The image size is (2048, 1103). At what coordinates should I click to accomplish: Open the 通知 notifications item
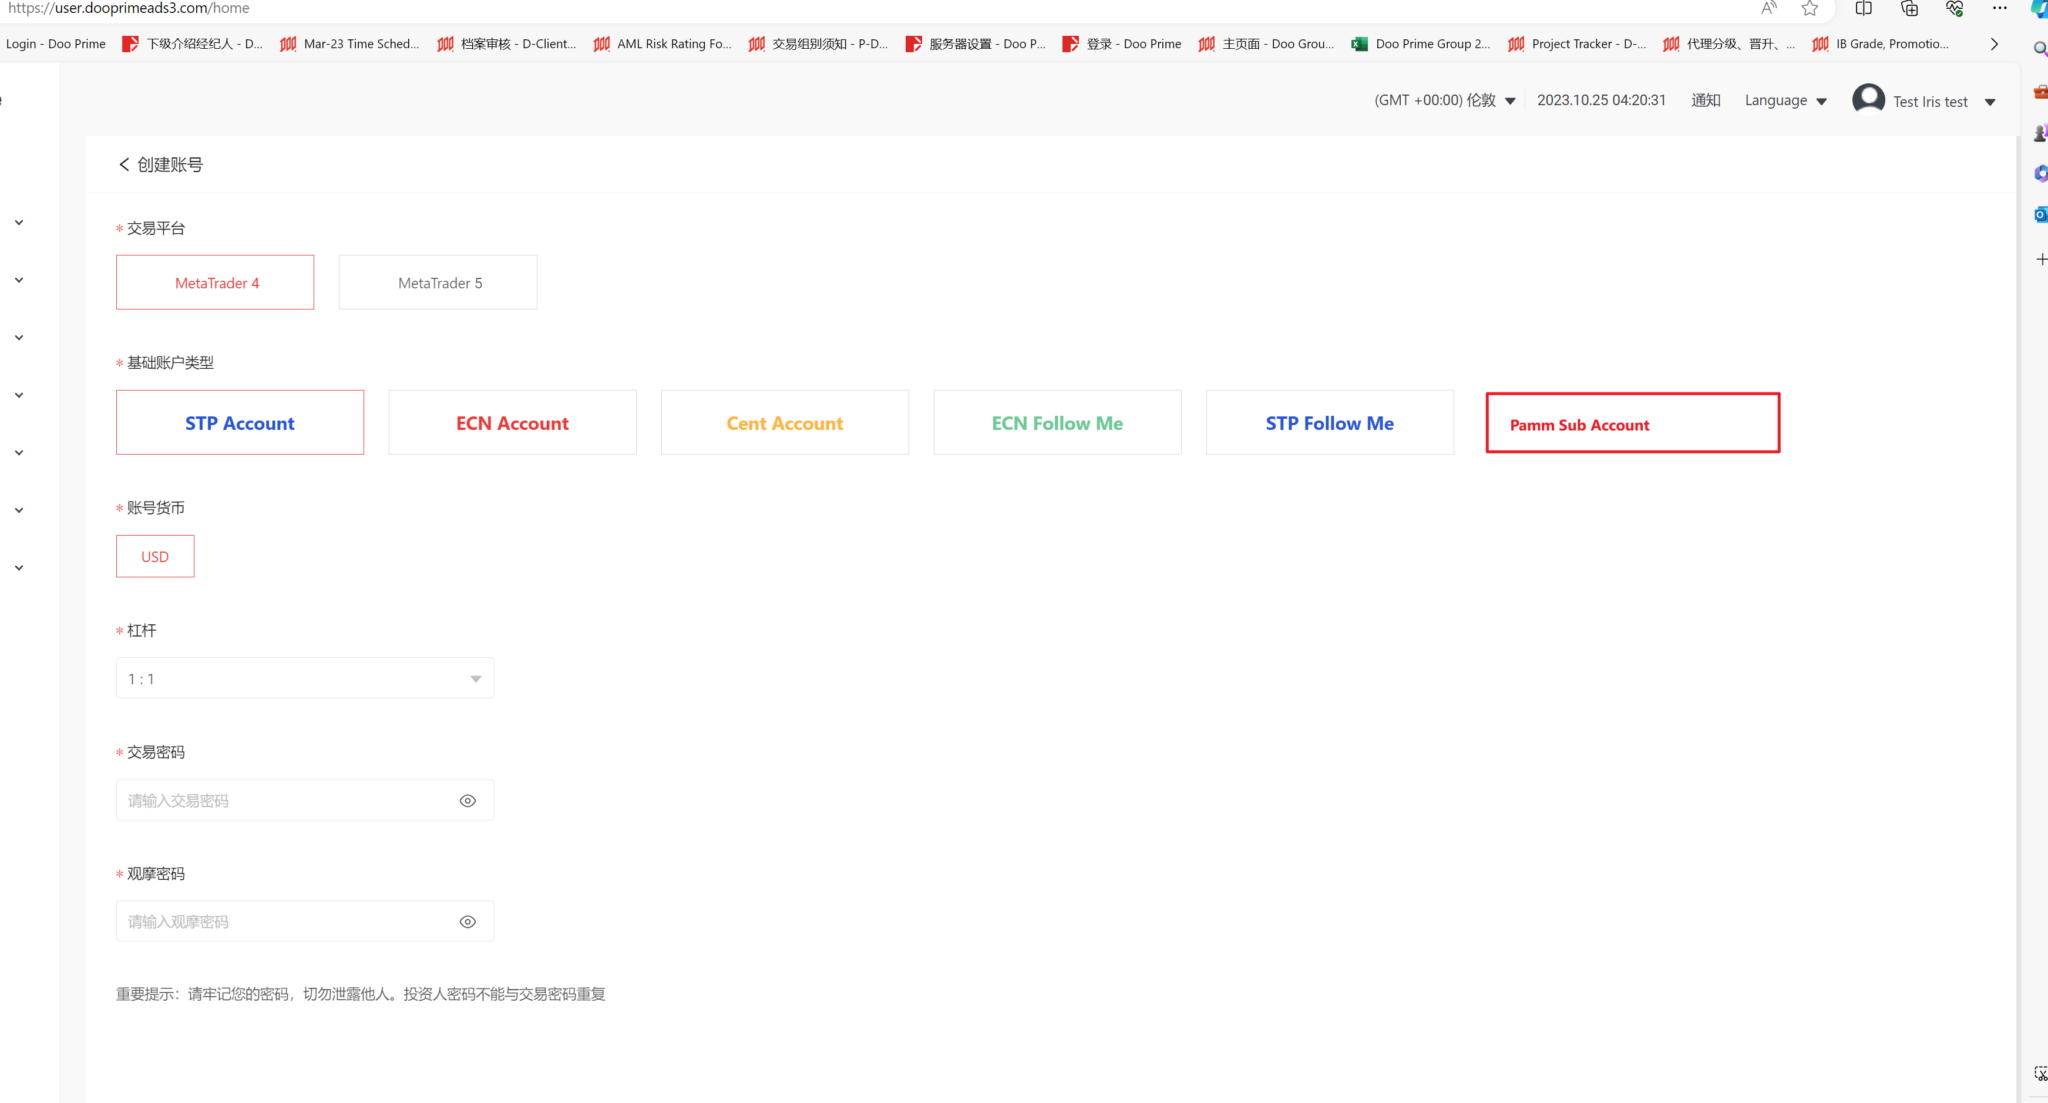pyautogui.click(x=1705, y=100)
